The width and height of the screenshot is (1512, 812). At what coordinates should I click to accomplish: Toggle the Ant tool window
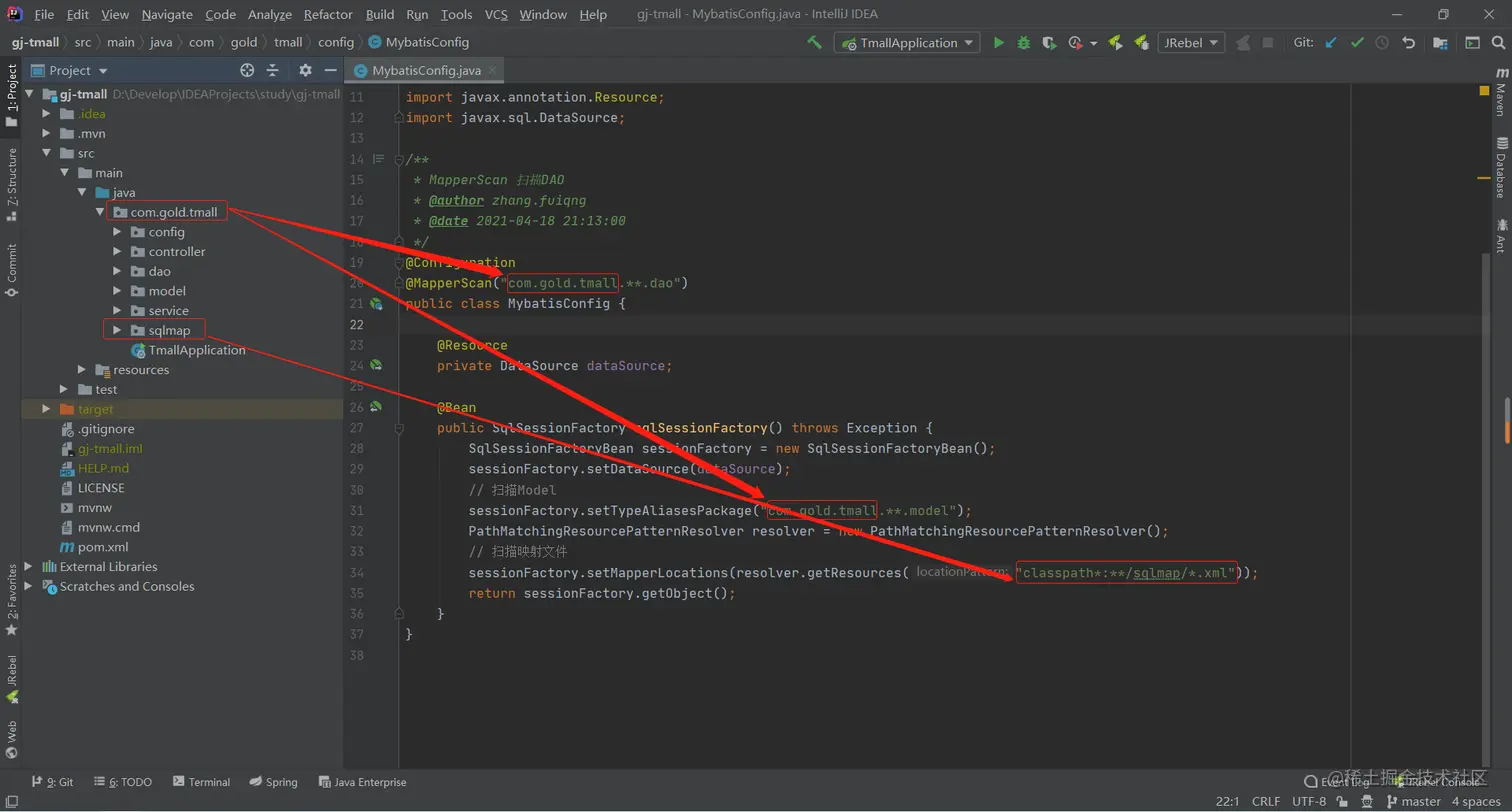[x=1501, y=235]
